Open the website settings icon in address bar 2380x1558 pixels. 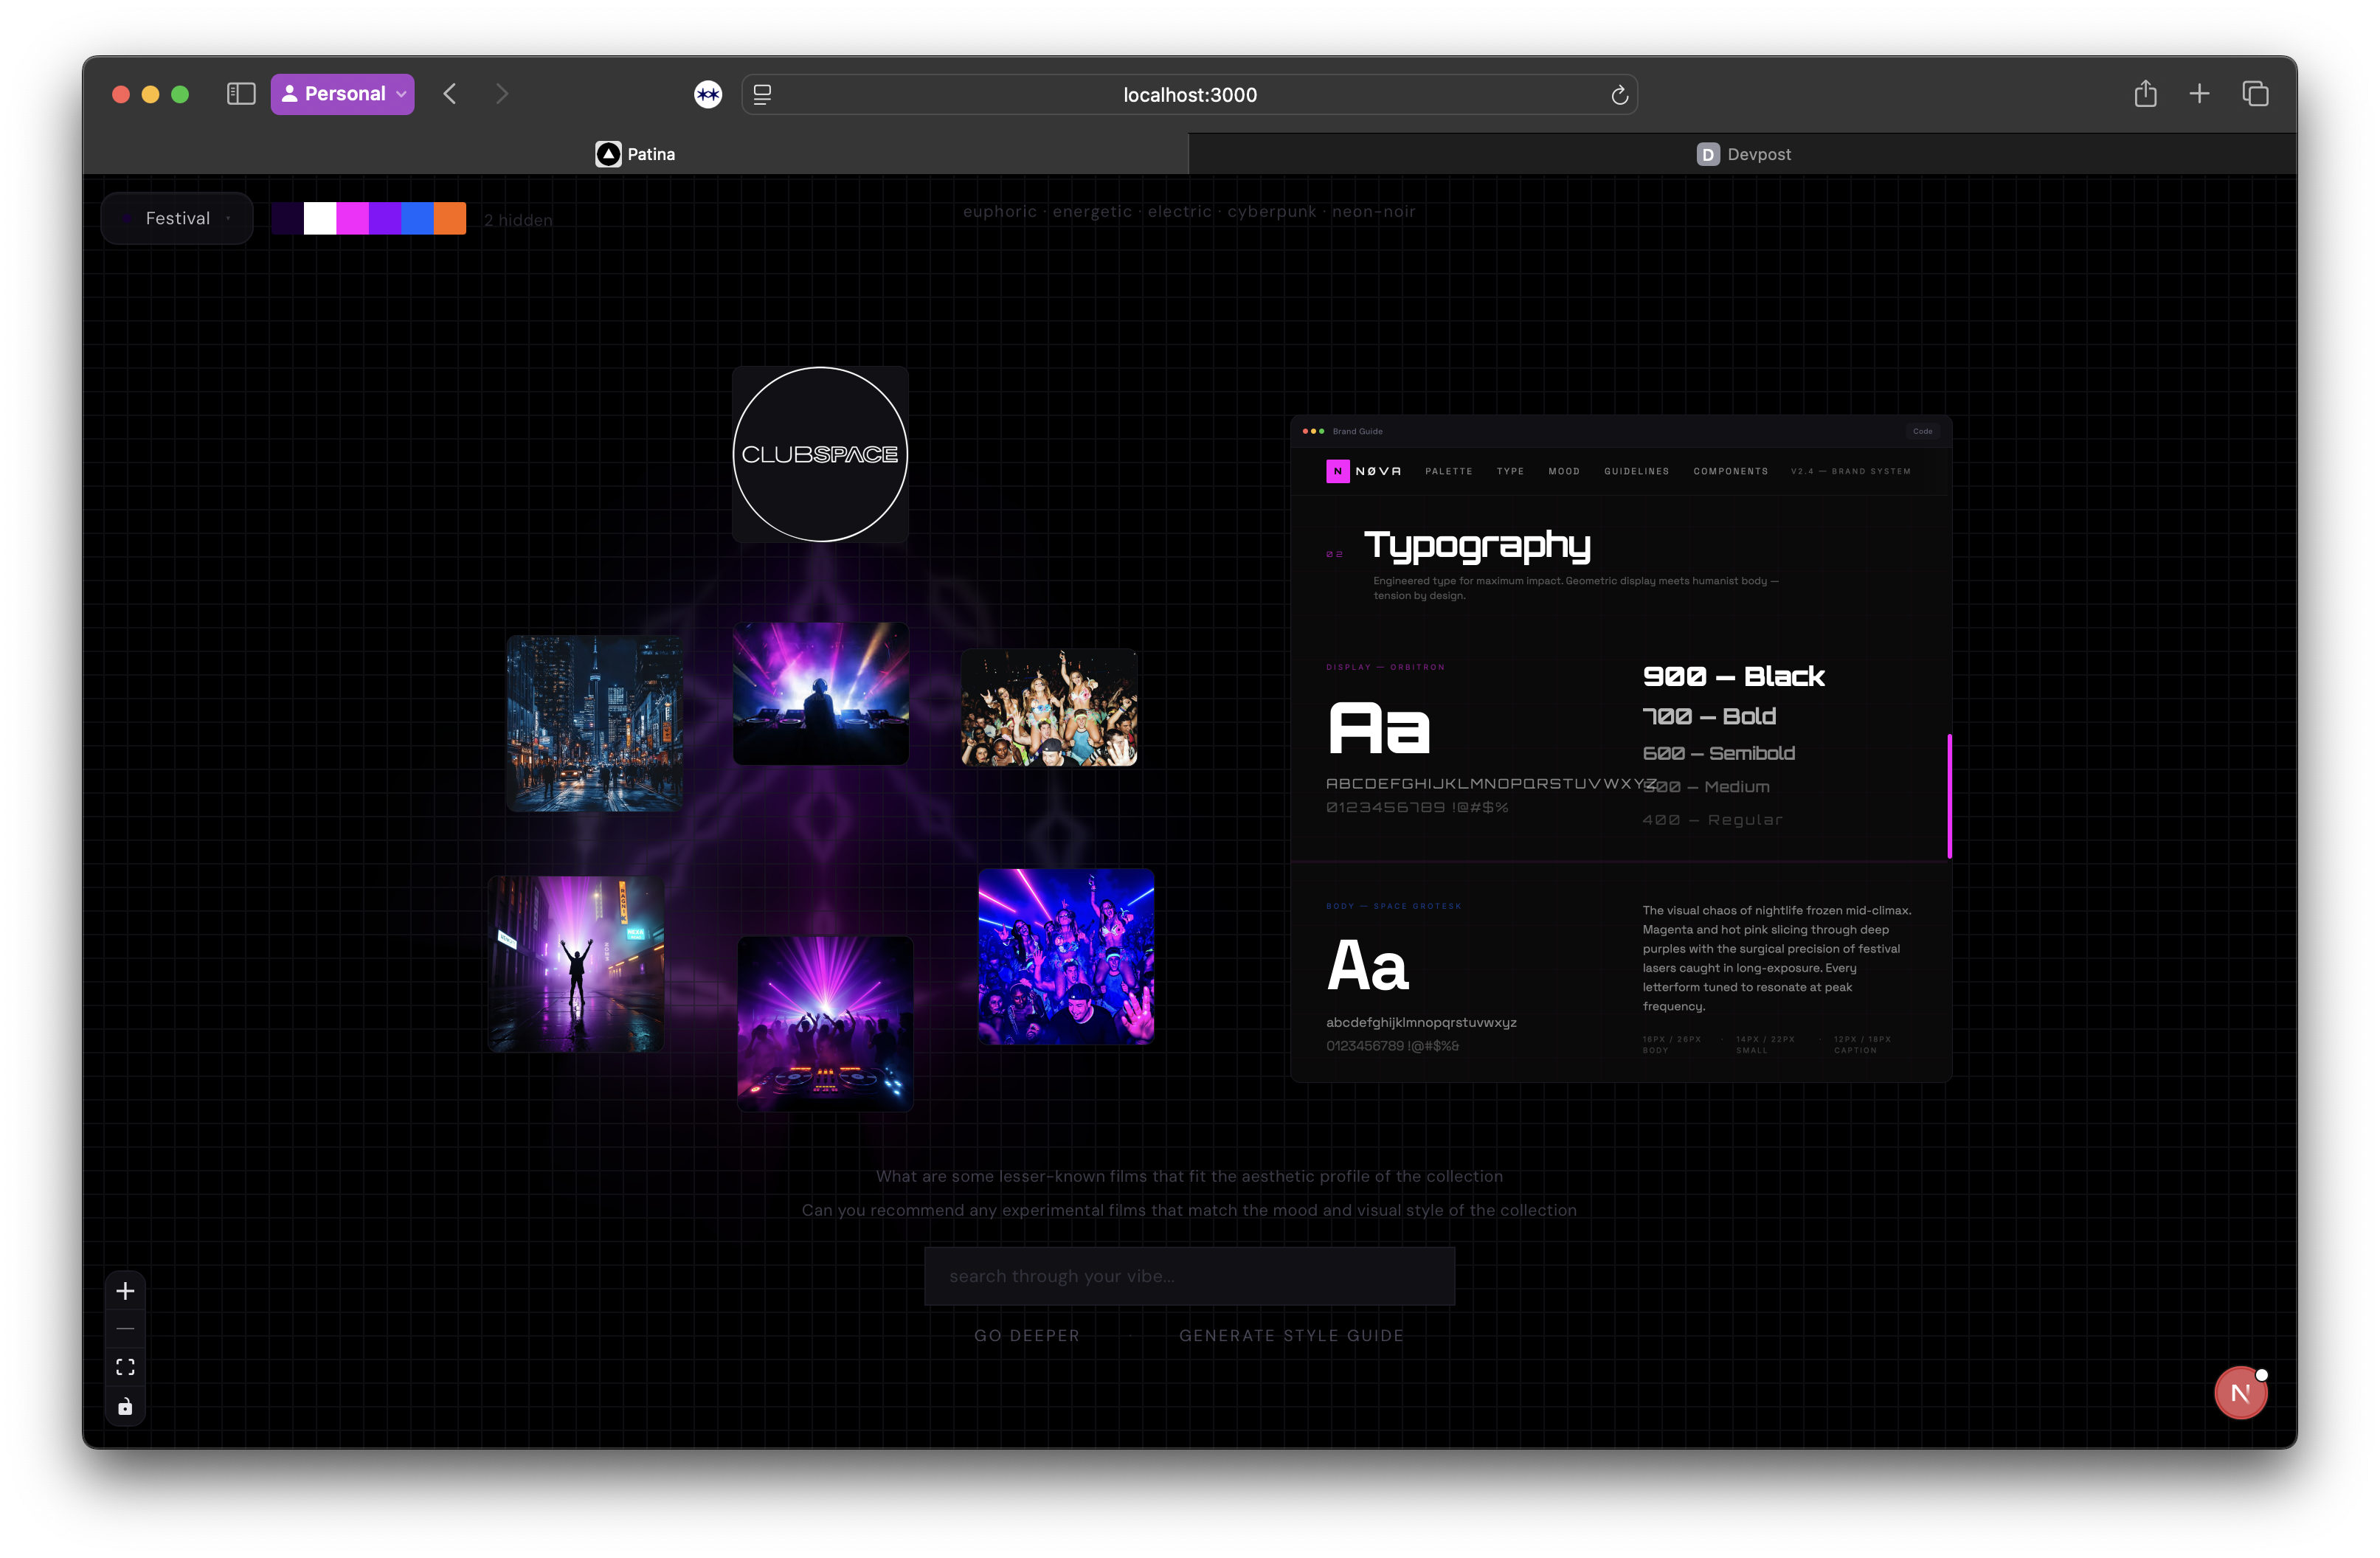tap(762, 95)
